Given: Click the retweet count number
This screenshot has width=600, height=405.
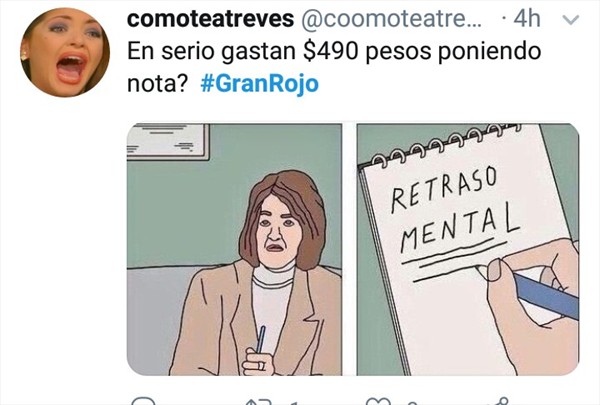Looking at the screenshot, I should [x=294, y=403].
